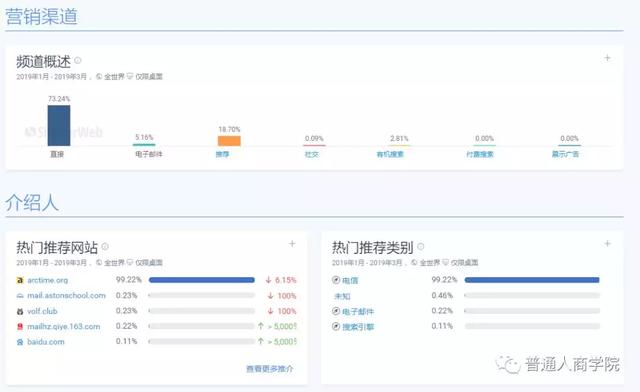Click the baidu.com 0.11% progress bar
640x392 pixels.
(x=202, y=341)
